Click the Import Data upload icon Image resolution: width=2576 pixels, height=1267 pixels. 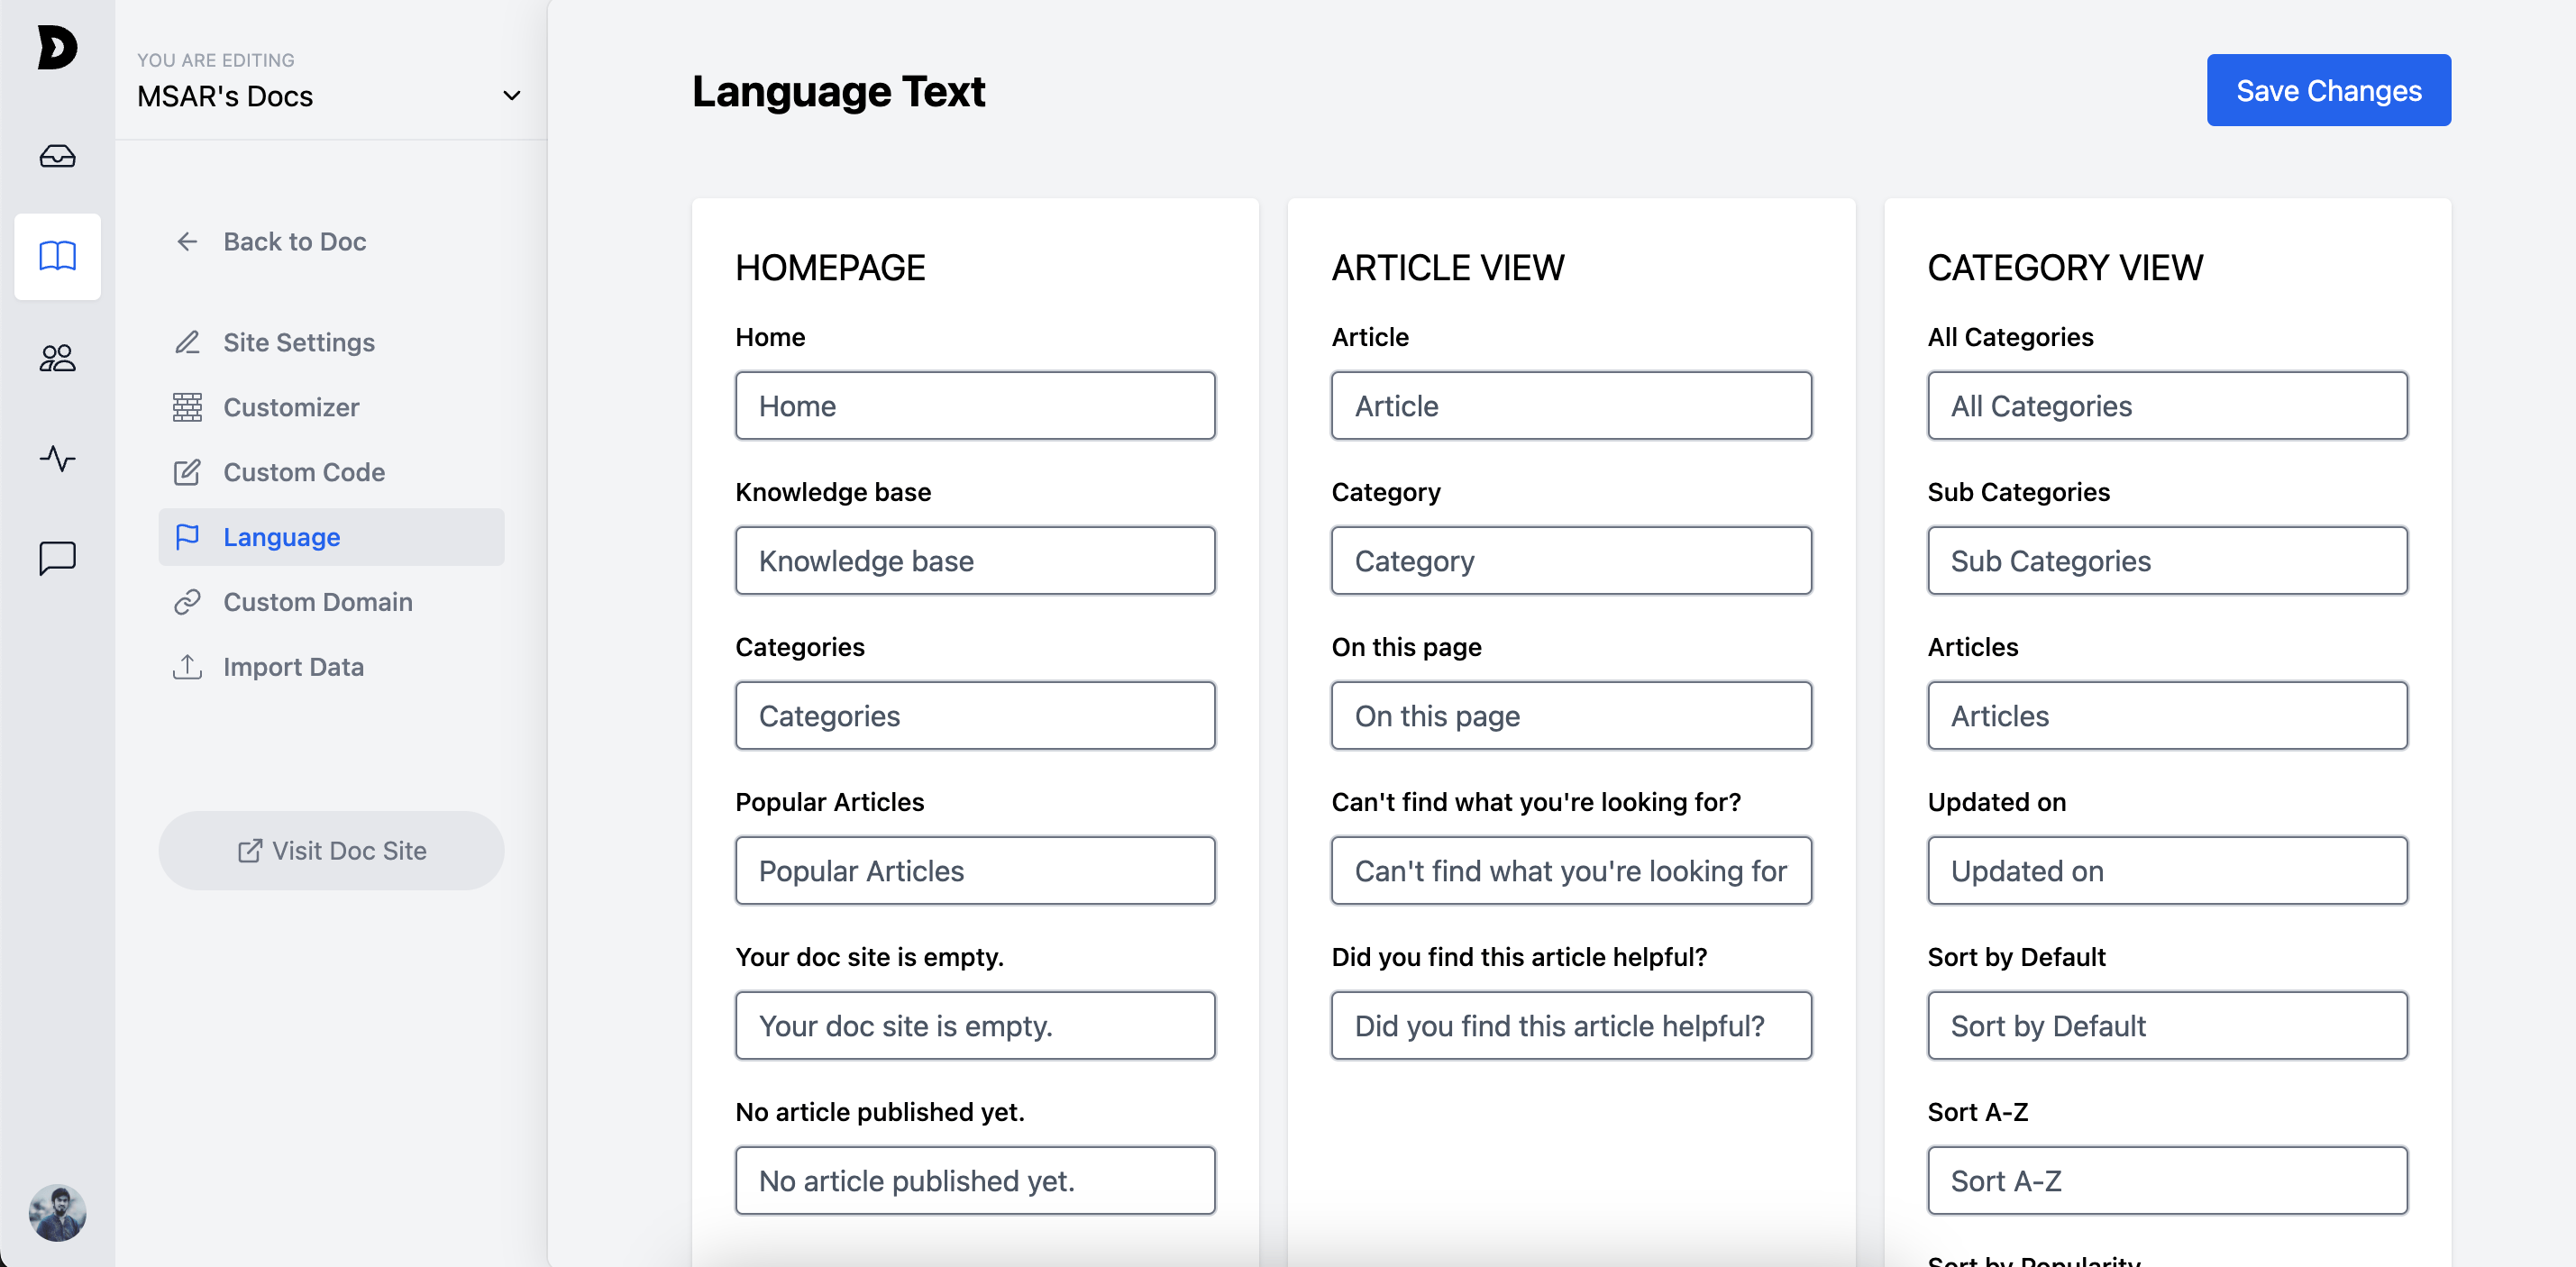coord(186,666)
